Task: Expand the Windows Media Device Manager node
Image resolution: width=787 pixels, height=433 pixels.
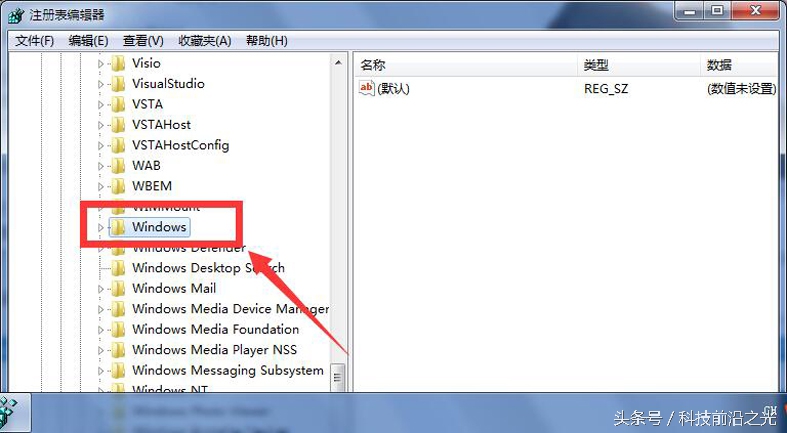Action: tap(100, 310)
